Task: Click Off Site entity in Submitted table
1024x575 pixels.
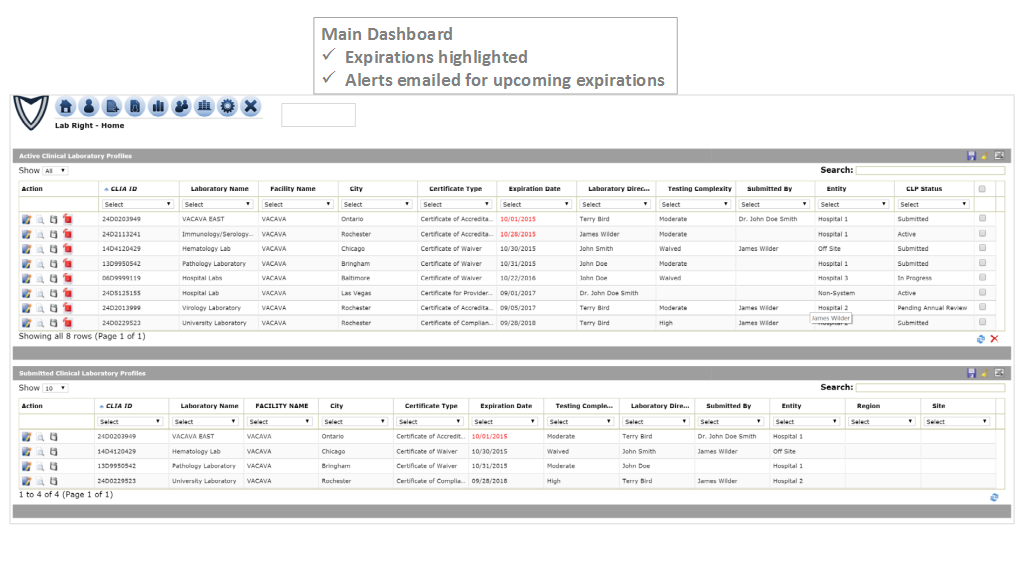Action: click(x=784, y=452)
